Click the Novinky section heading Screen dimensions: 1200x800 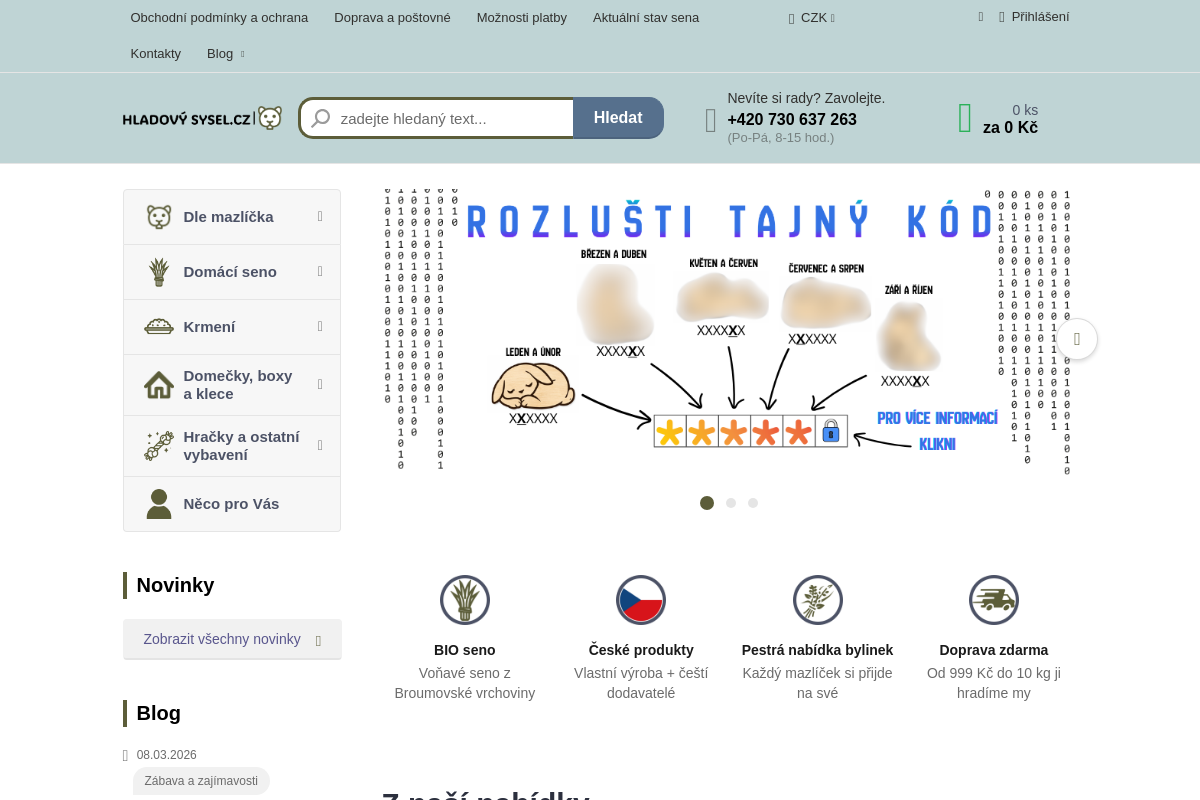coord(175,585)
